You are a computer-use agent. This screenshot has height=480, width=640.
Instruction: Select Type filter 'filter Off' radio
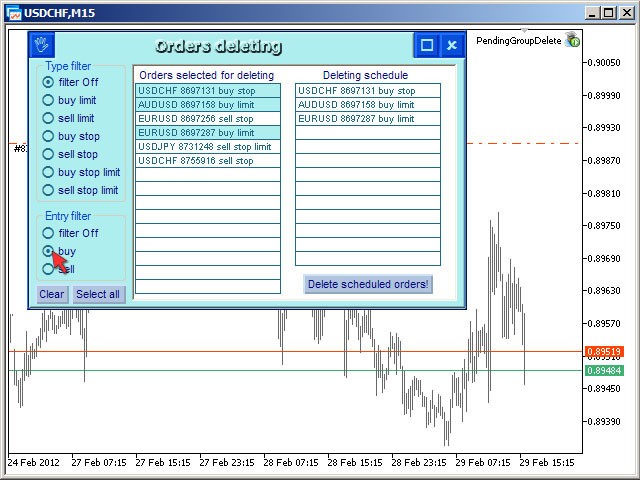48,82
